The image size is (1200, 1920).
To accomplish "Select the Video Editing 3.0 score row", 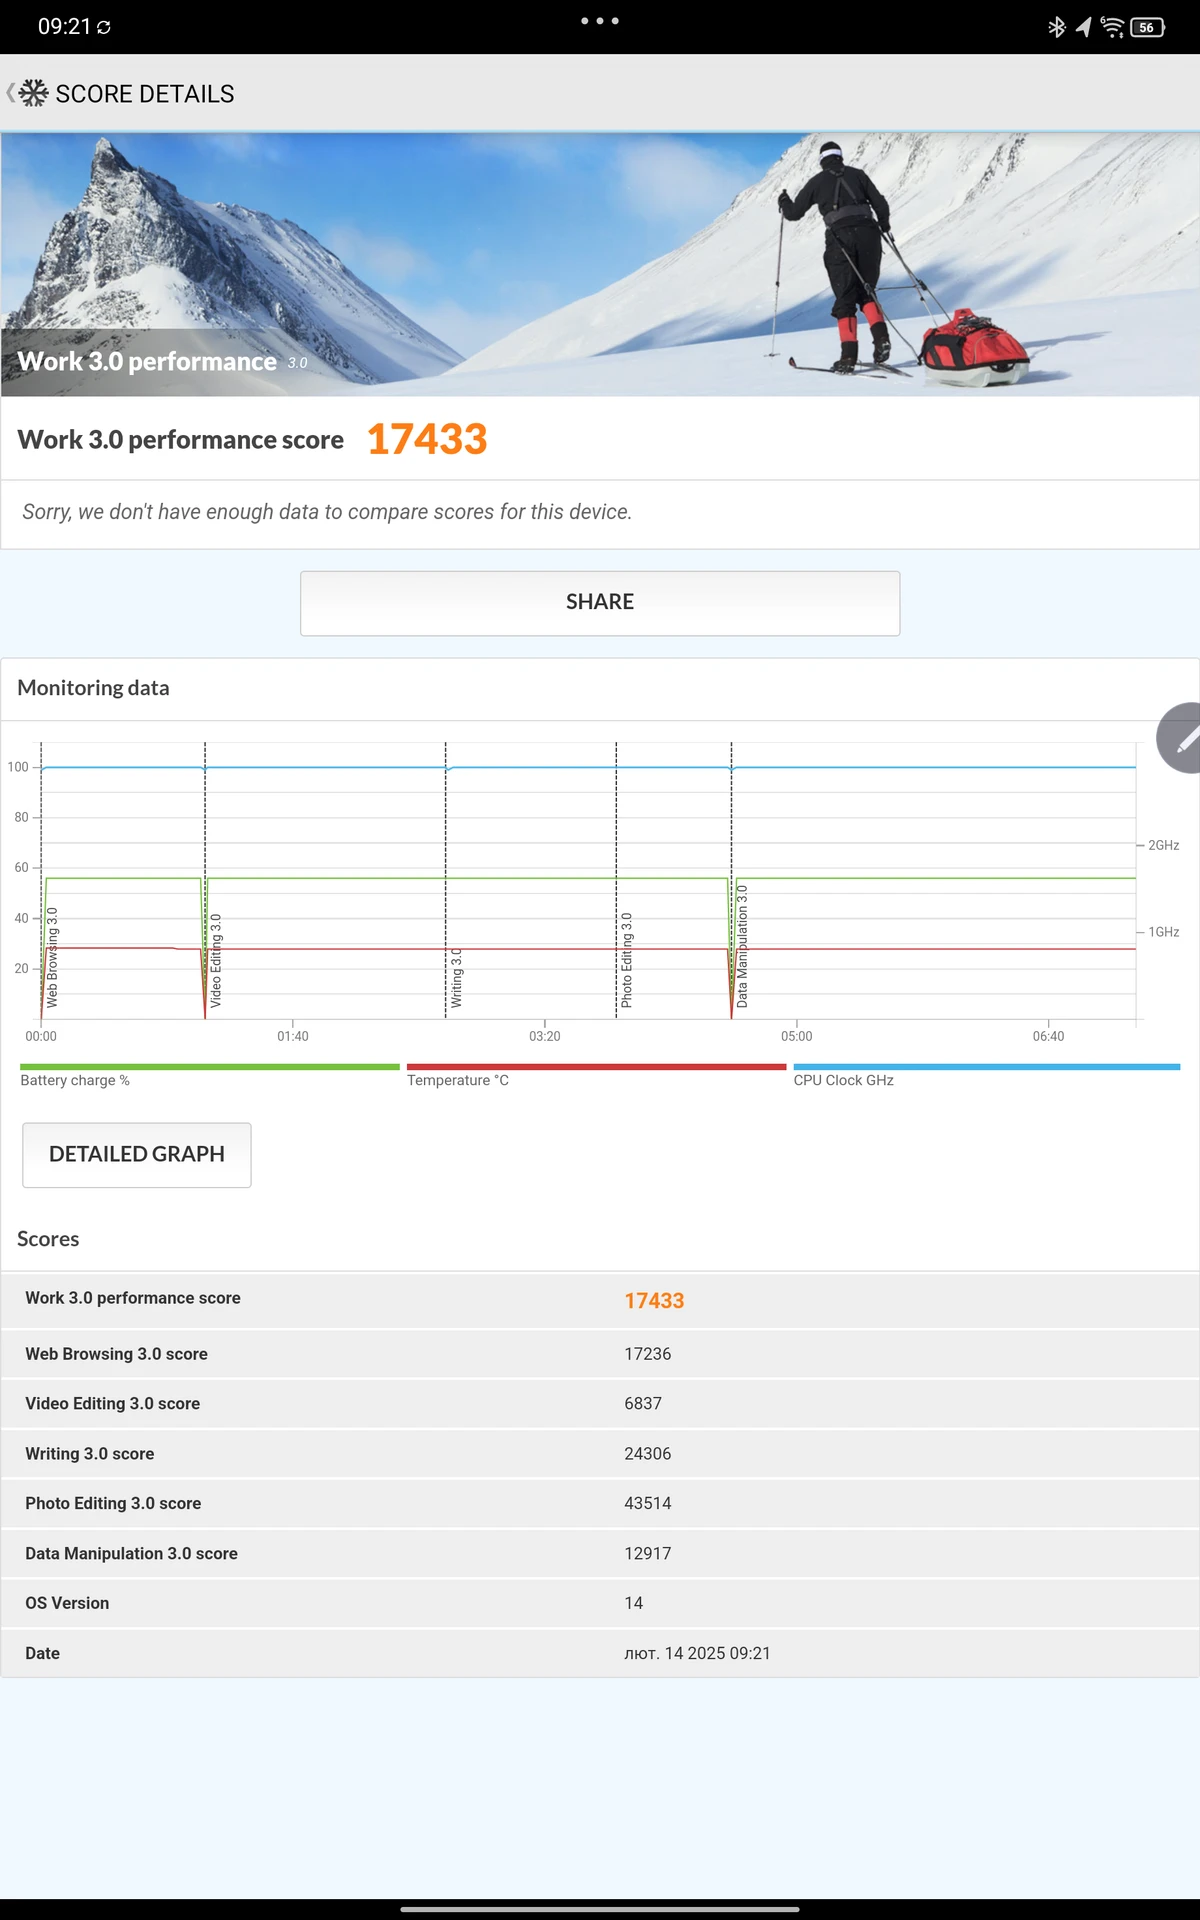I will click(x=600, y=1404).
